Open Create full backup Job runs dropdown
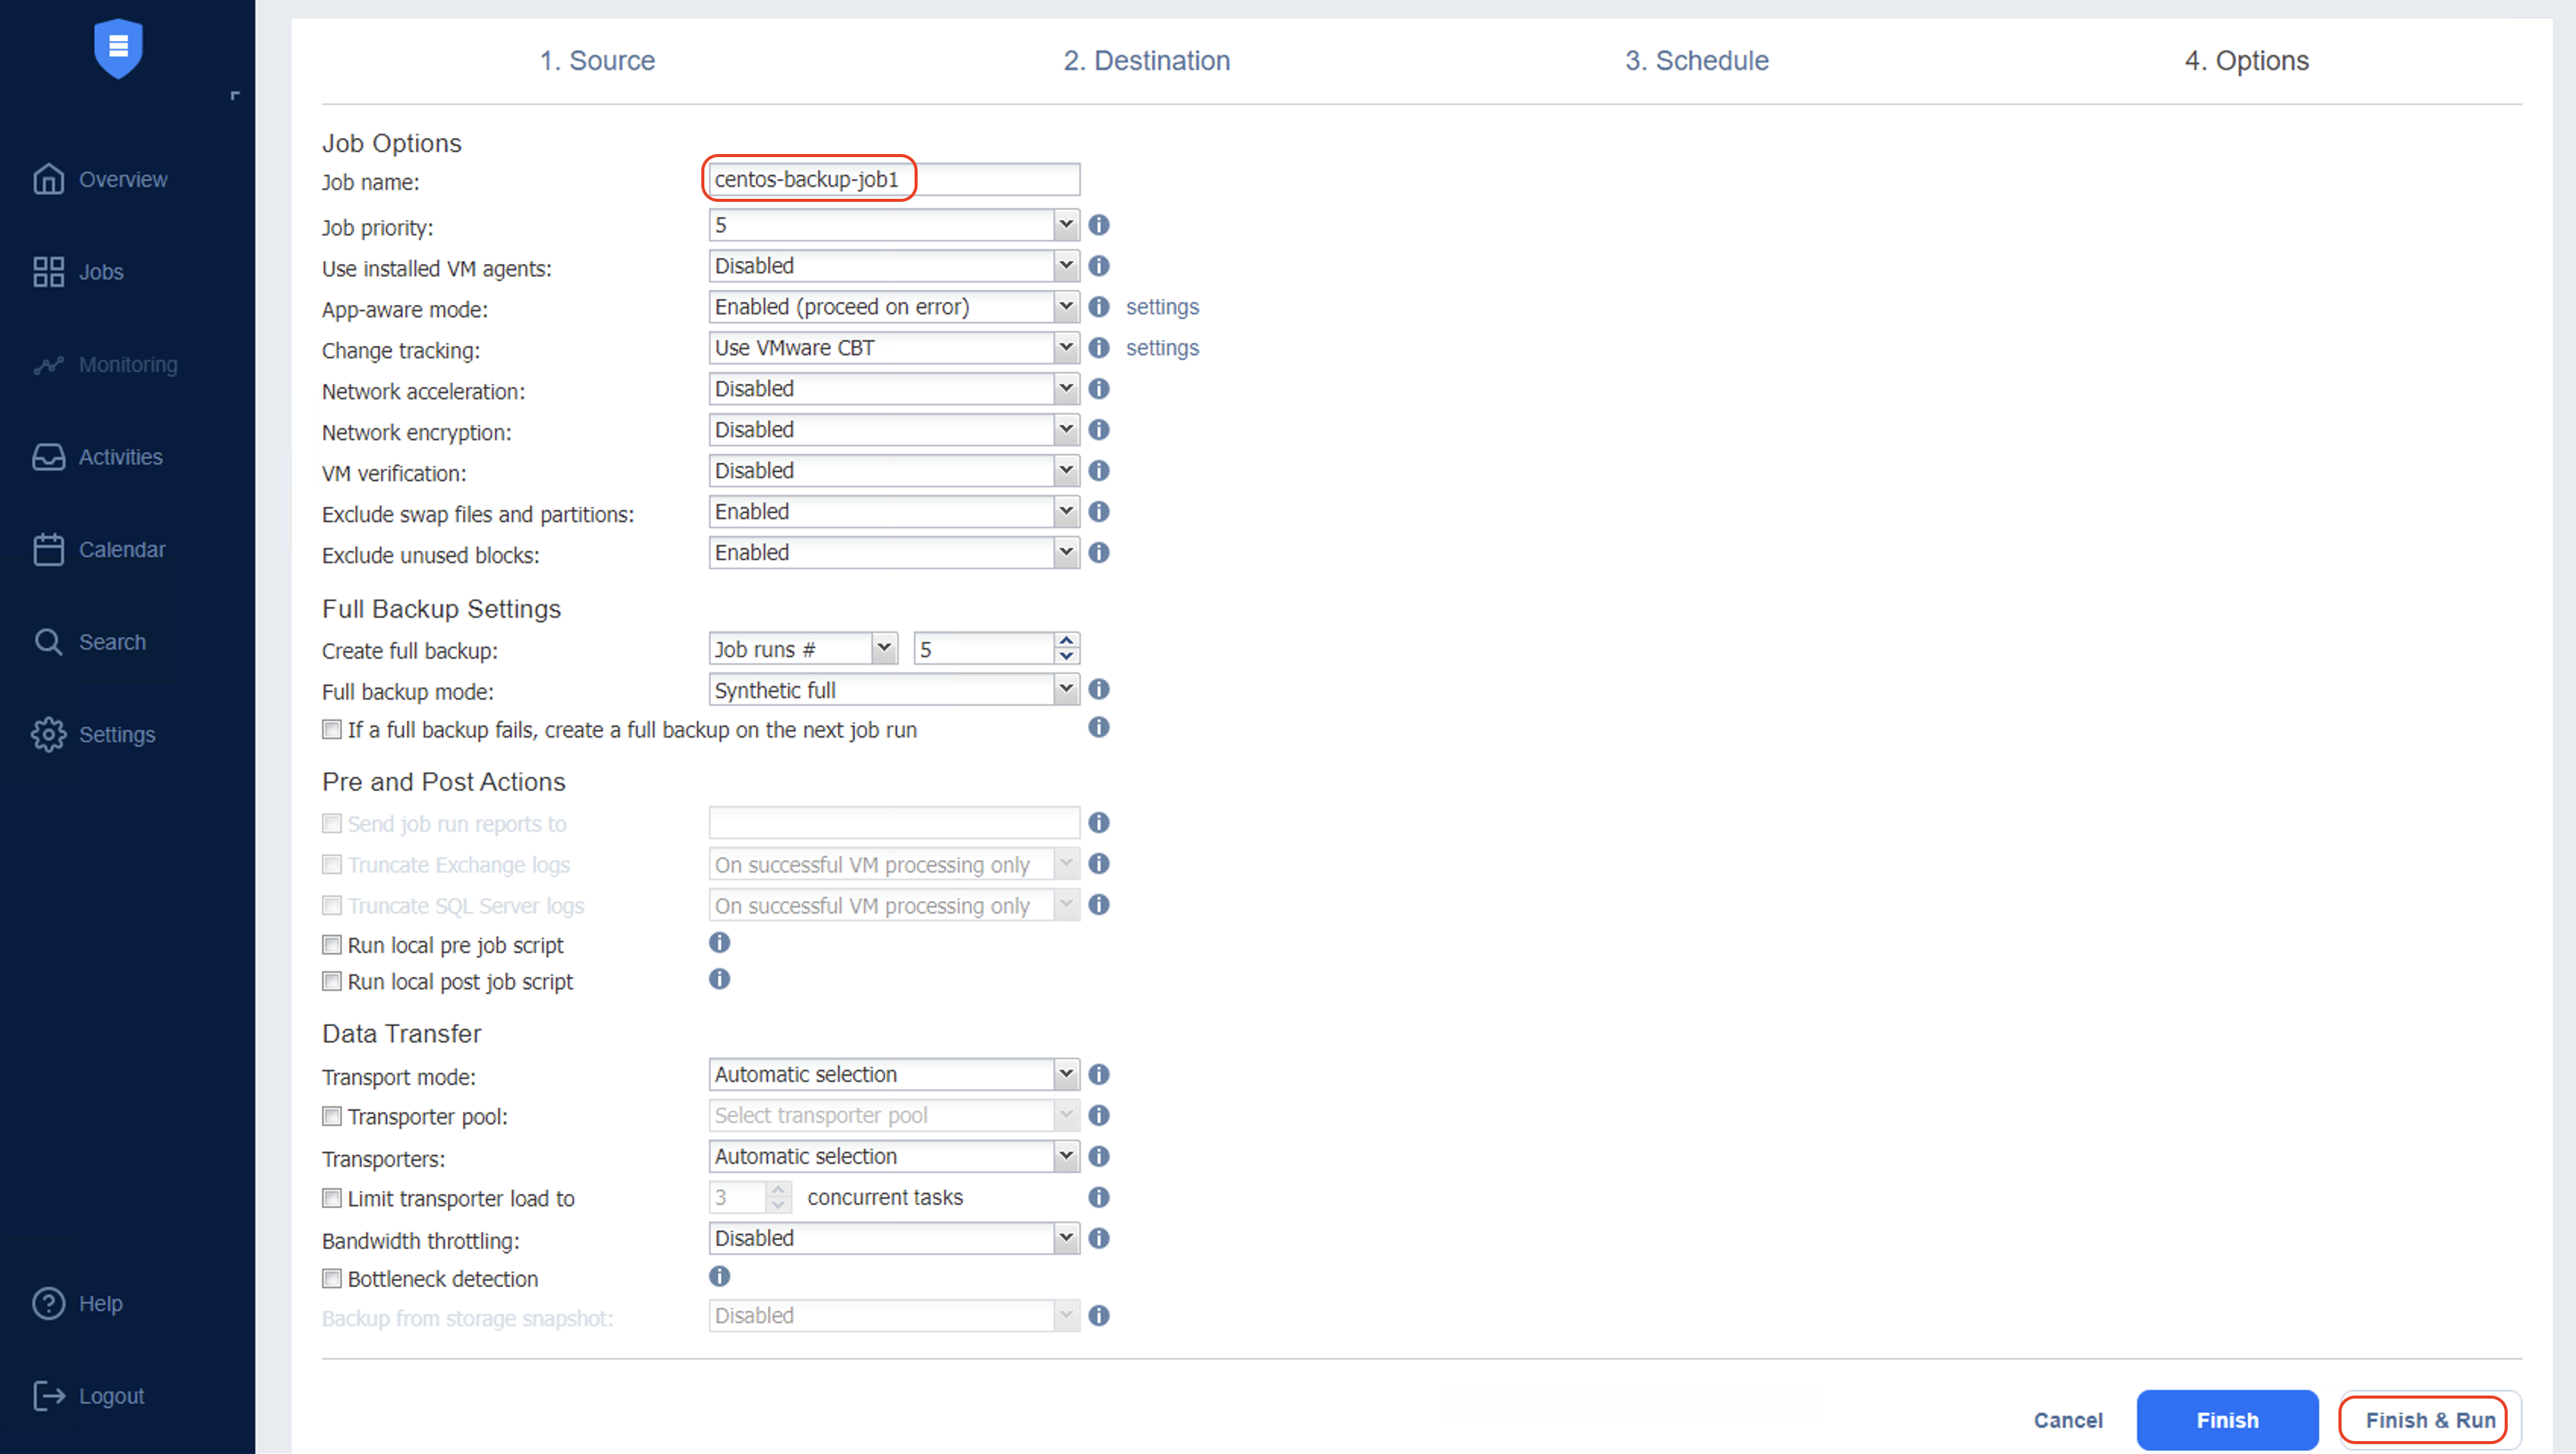The image size is (2576, 1454). tap(803, 649)
